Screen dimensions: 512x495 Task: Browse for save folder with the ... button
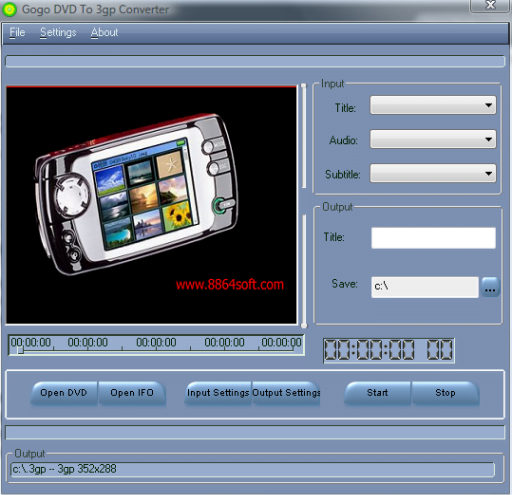coord(490,287)
